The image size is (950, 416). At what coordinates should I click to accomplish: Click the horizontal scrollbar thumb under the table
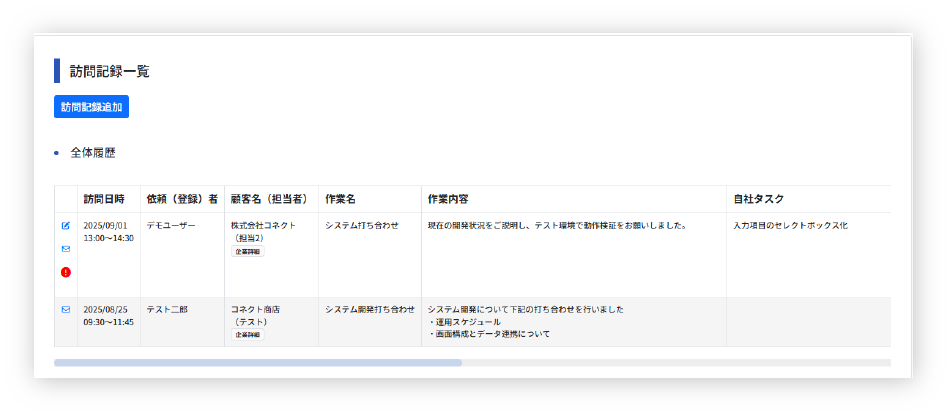[x=257, y=362]
